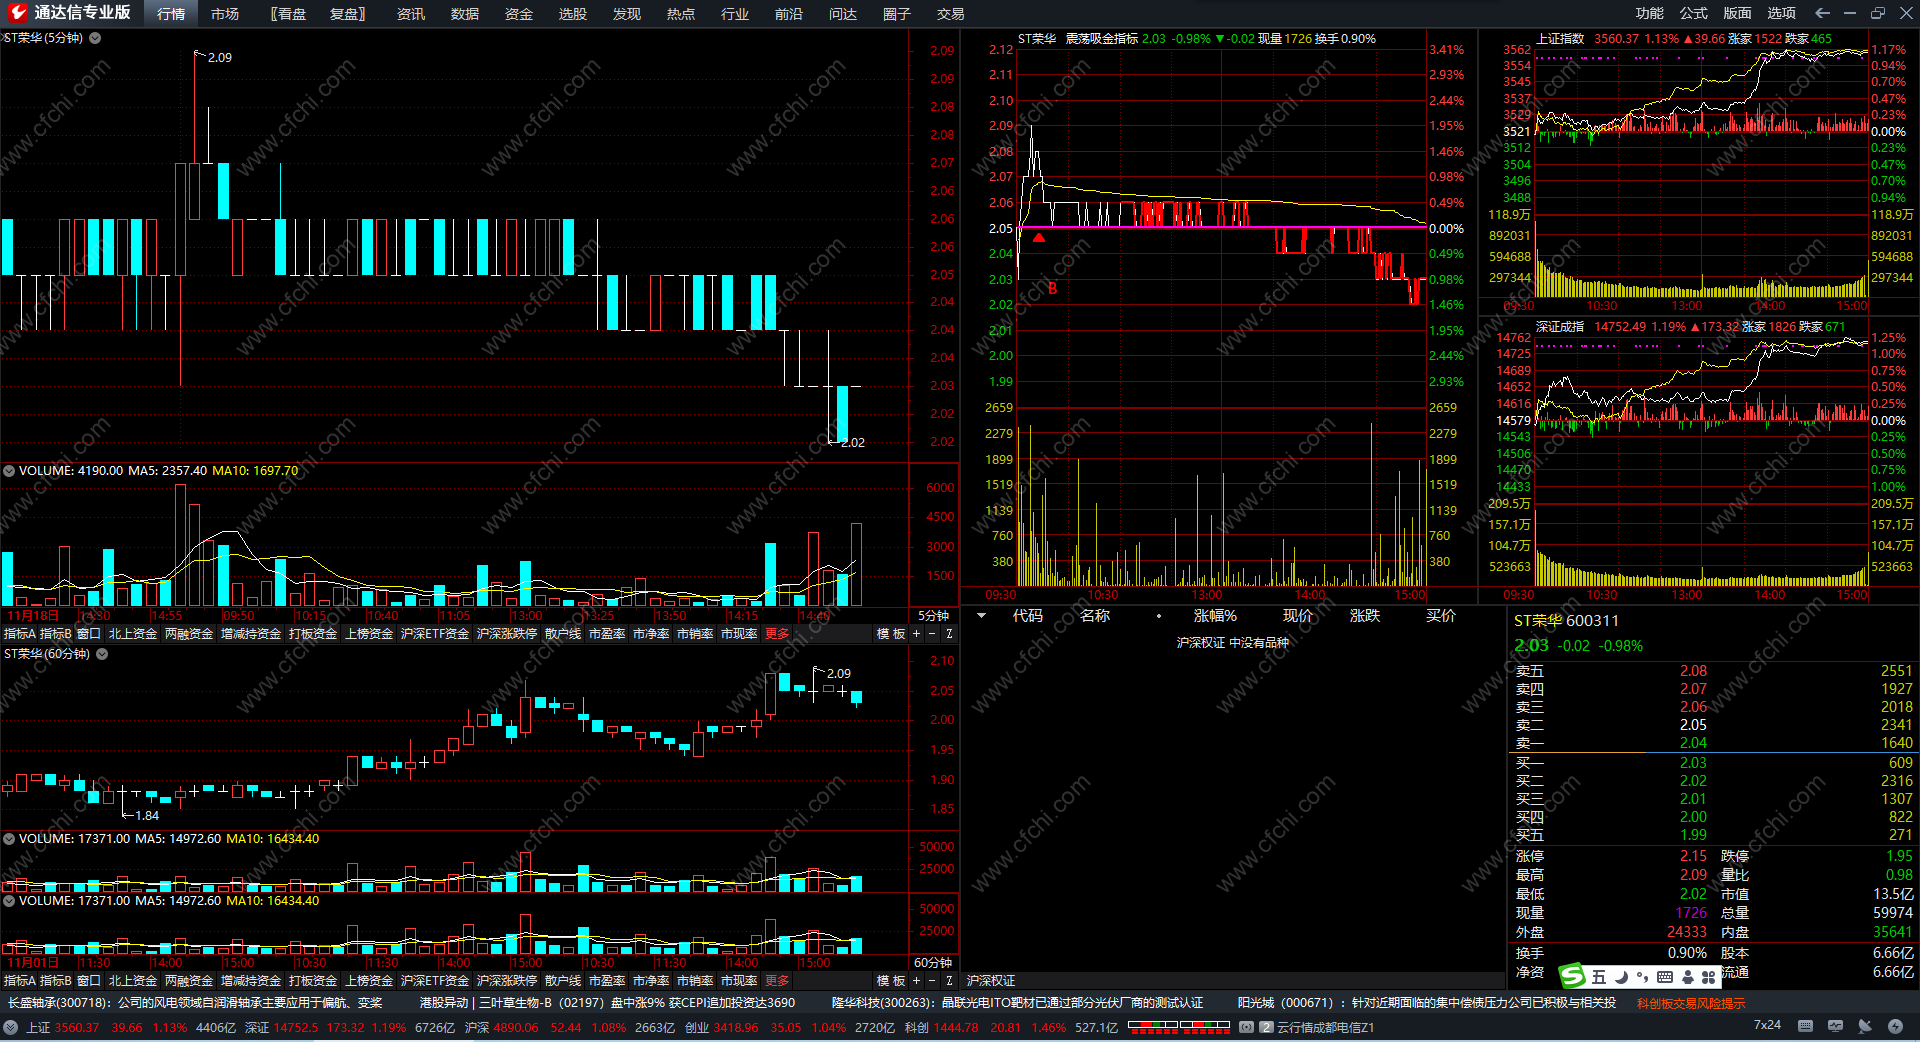Viewport: 1920px width, 1042px height.
Task: Open the 5-minute chart options circle icon
Action: point(95,38)
